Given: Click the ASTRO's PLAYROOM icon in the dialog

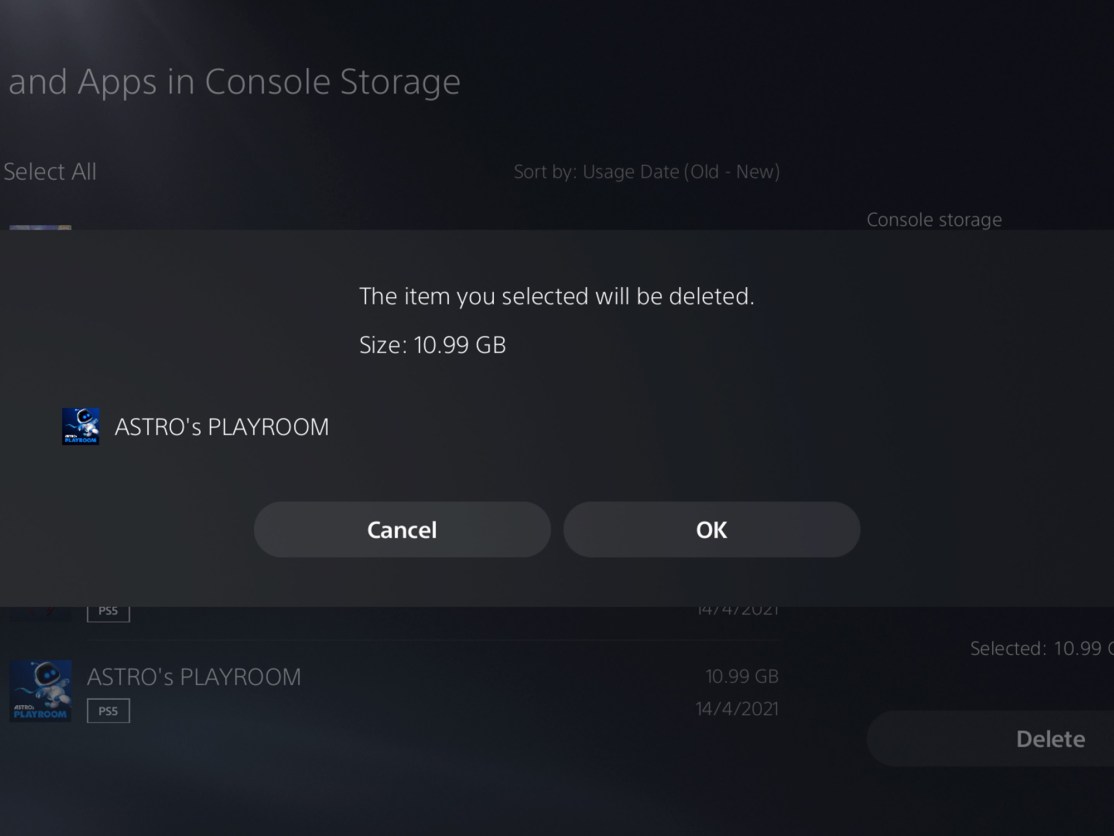Looking at the screenshot, I should 80,426.
